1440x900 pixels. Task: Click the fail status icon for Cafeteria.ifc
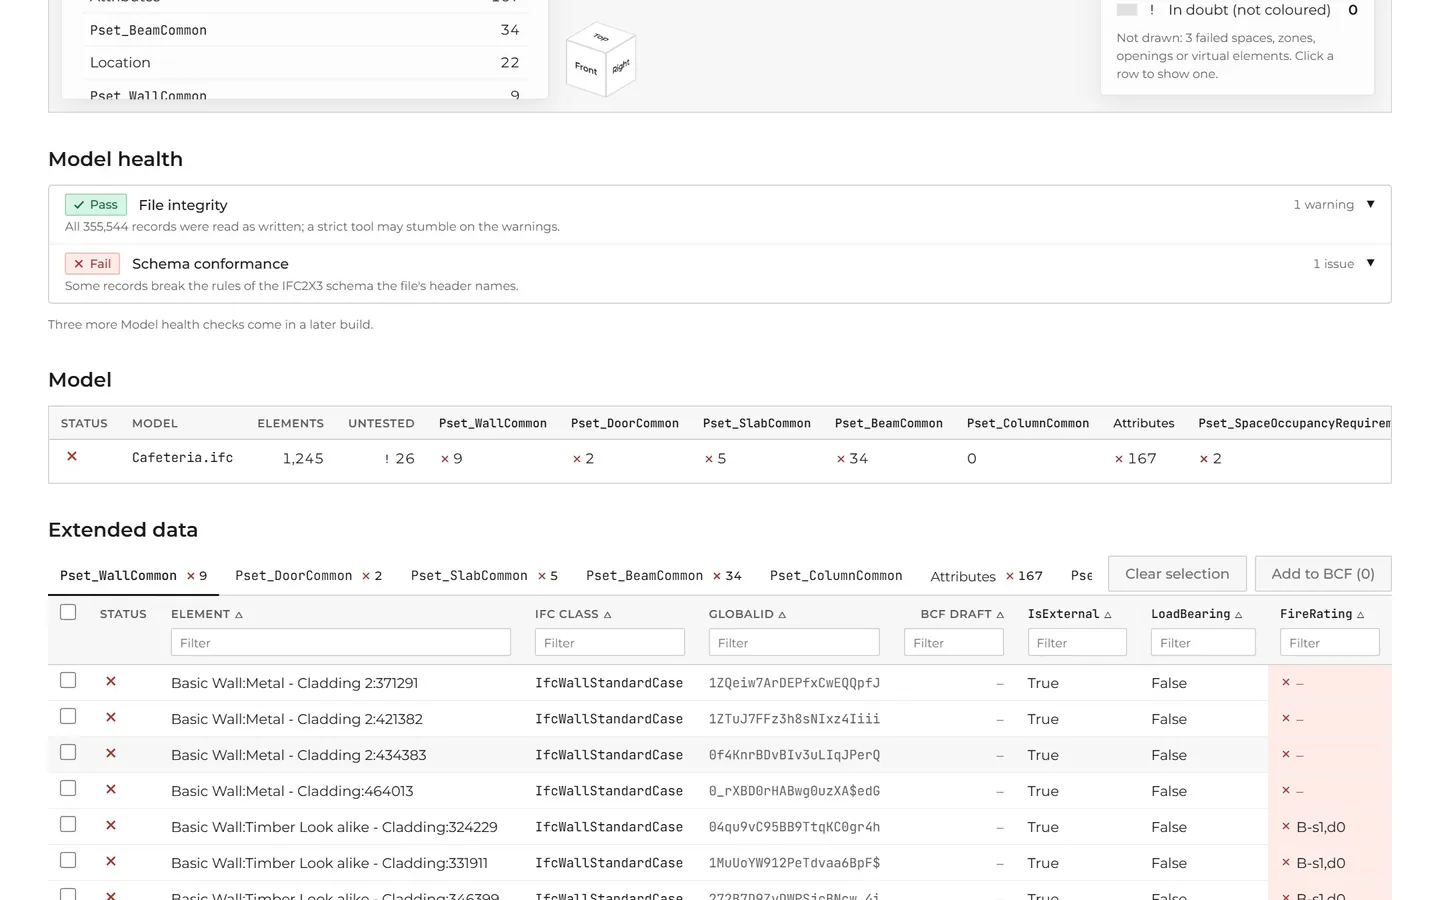[x=72, y=457]
